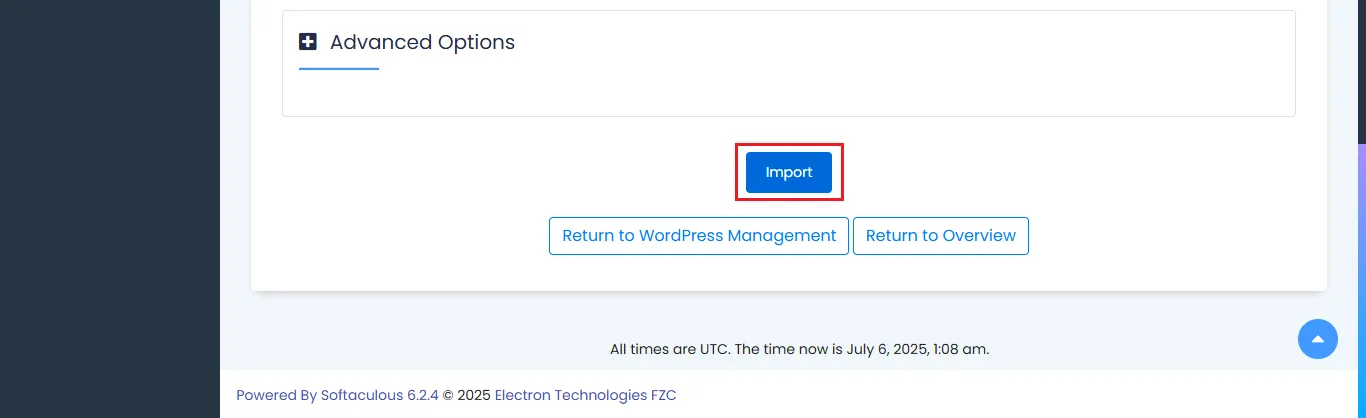Image resolution: width=1366 pixels, height=418 pixels.
Task: Click the dark left sidebar area
Action: click(x=110, y=209)
